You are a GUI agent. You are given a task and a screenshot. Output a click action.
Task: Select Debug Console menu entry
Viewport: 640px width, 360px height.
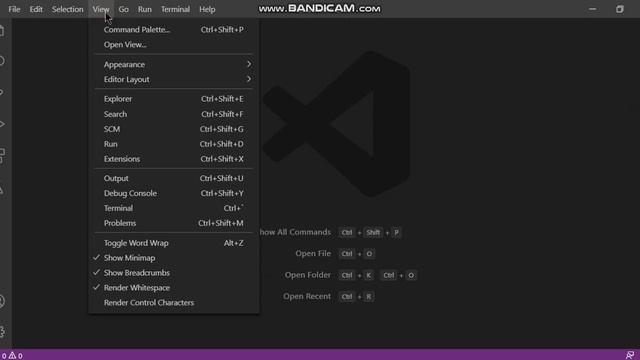173,193
